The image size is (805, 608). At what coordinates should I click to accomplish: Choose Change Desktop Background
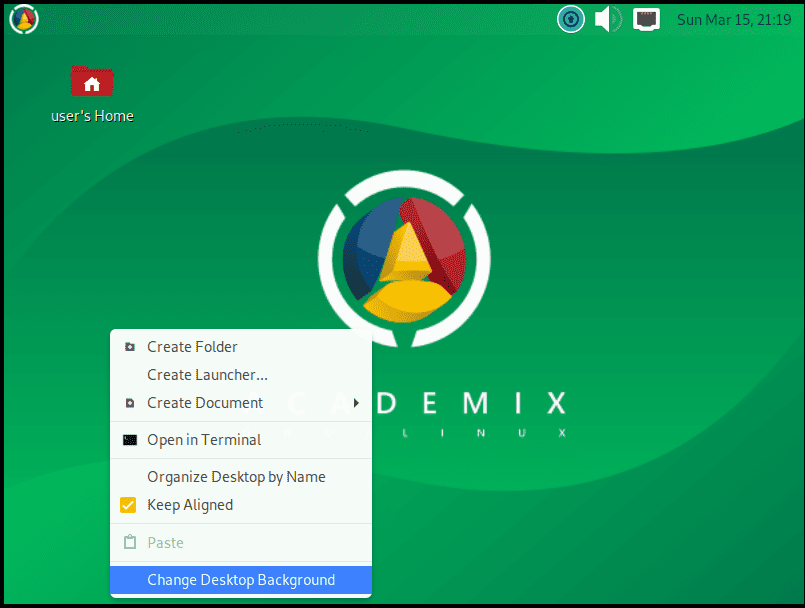tap(241, 580)
